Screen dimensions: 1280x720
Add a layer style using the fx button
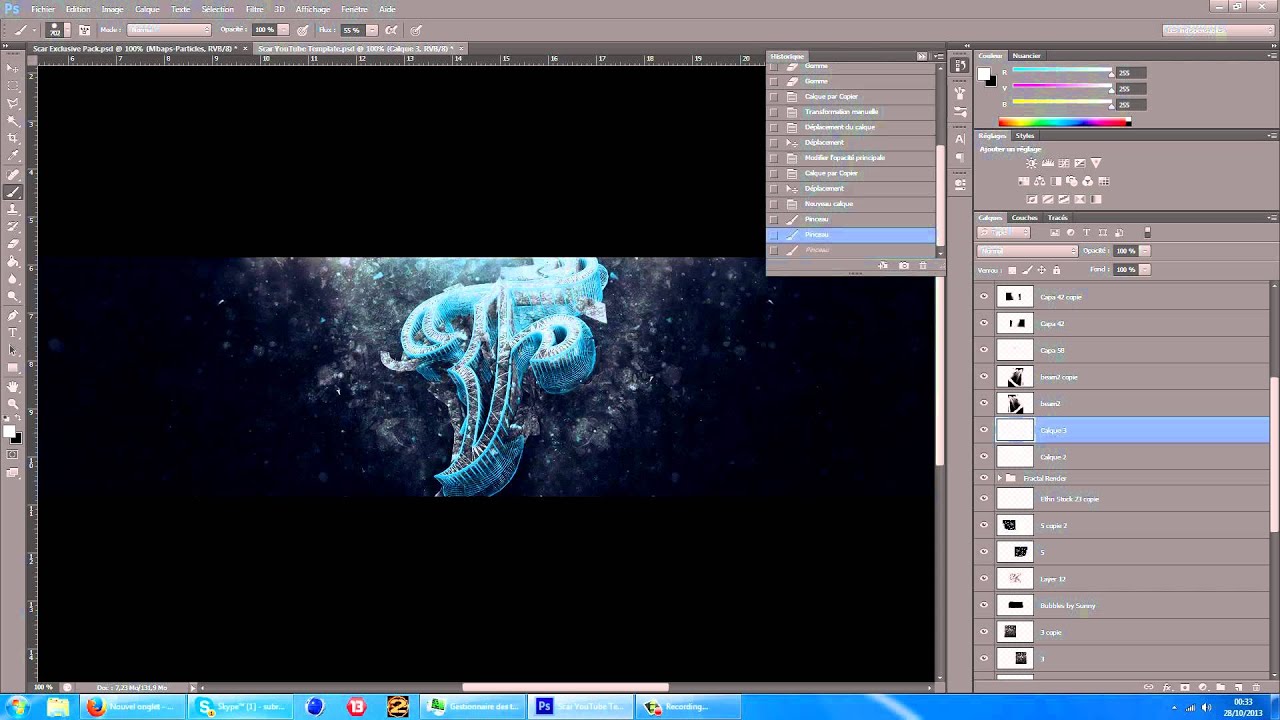1167,688
